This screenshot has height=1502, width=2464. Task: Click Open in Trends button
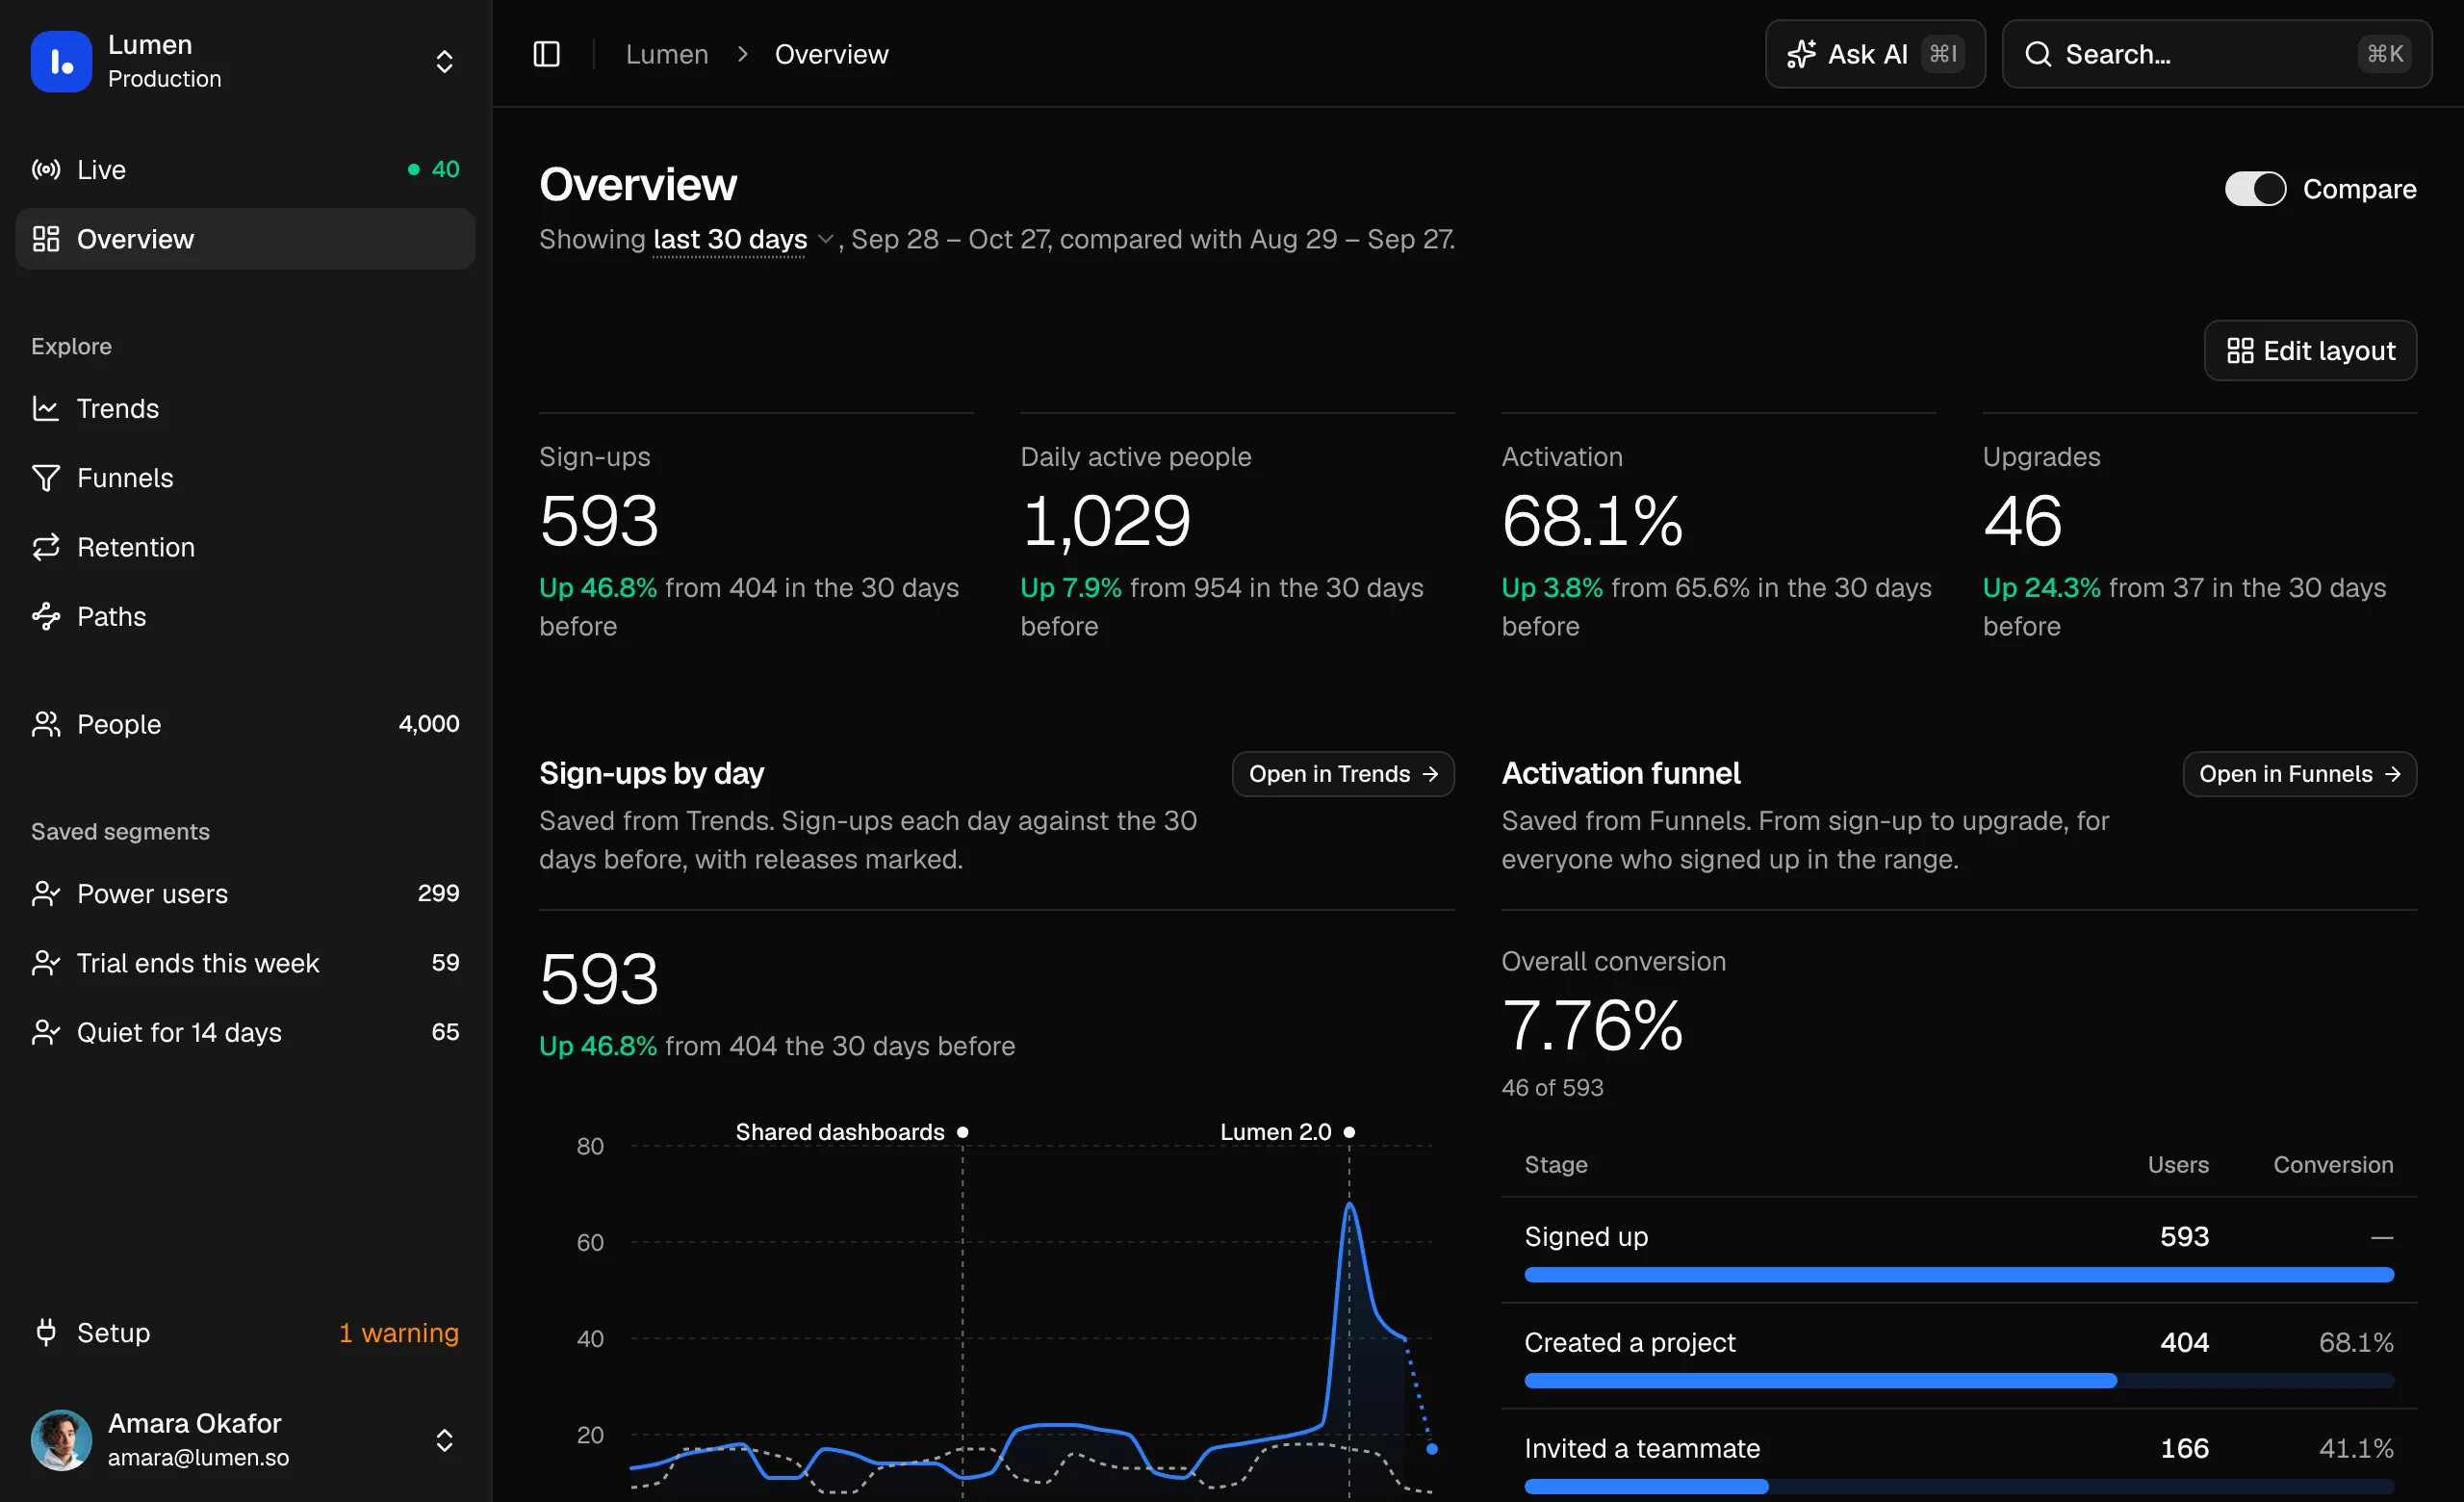coord(1343,774)
